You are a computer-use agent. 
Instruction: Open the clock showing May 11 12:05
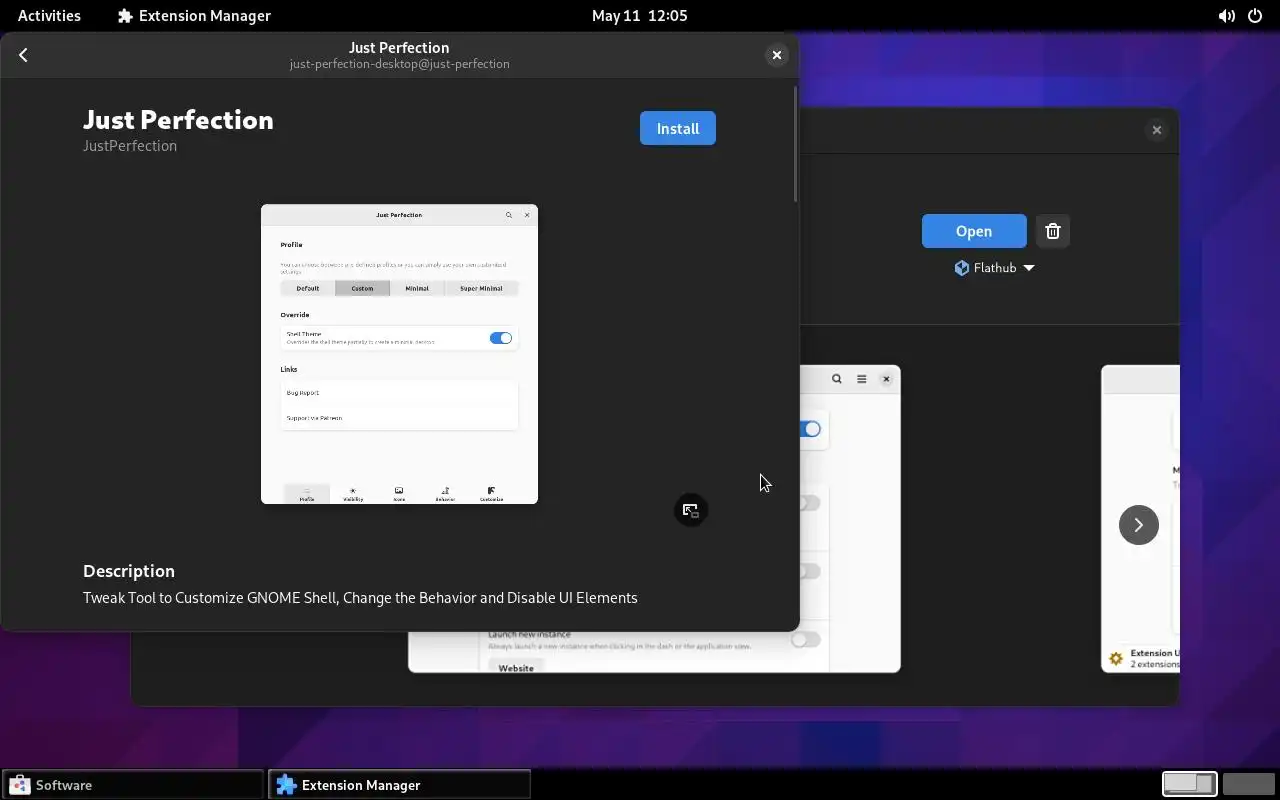point(640,15)
